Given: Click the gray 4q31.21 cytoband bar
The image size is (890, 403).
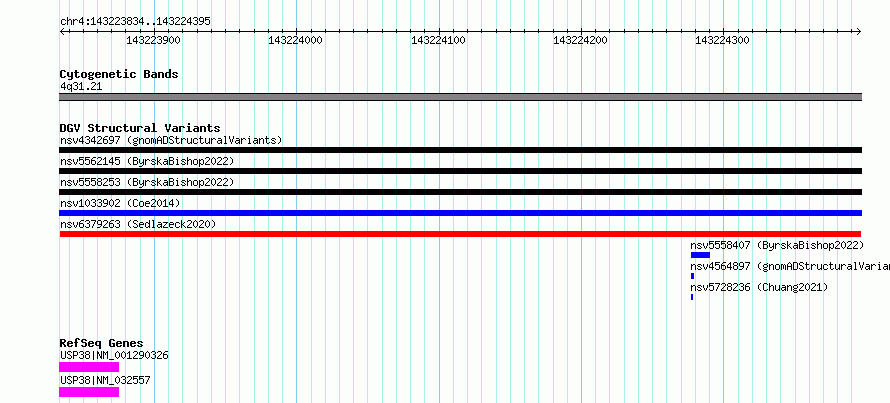Looking at the screenshot, I should 460,97.
